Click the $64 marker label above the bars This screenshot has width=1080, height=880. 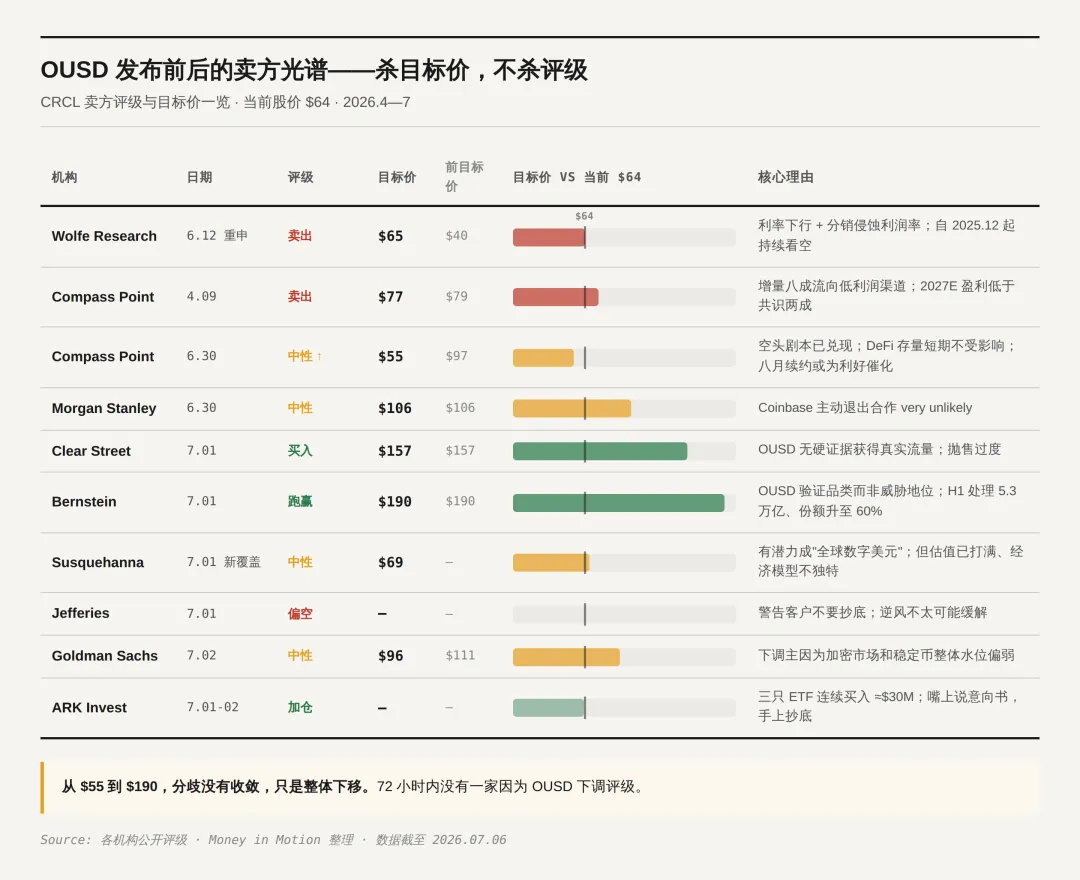coord(584,216)
